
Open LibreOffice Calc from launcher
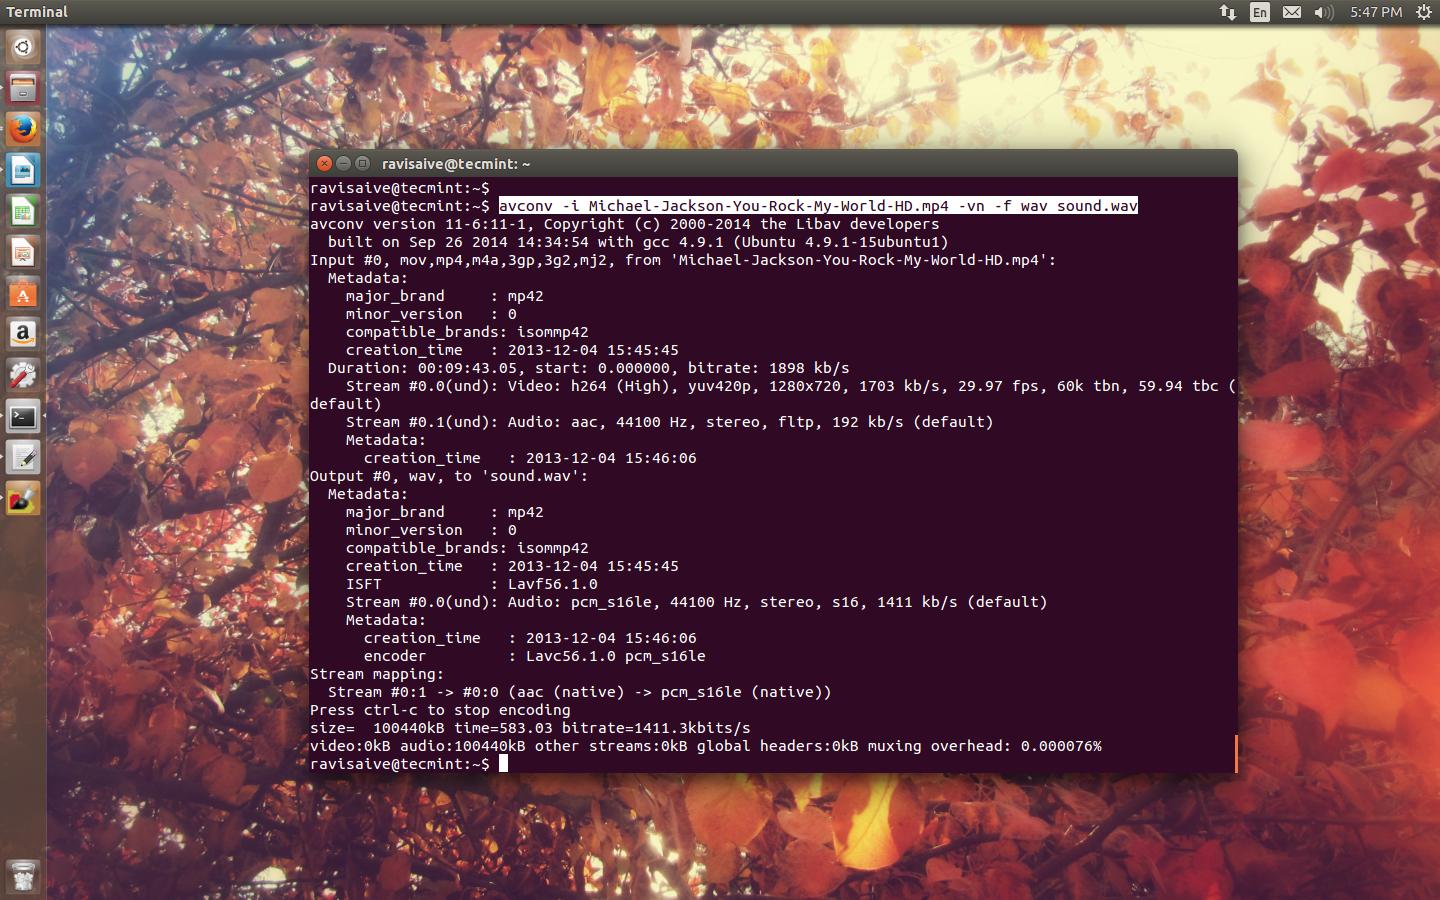tap(23, 211)
